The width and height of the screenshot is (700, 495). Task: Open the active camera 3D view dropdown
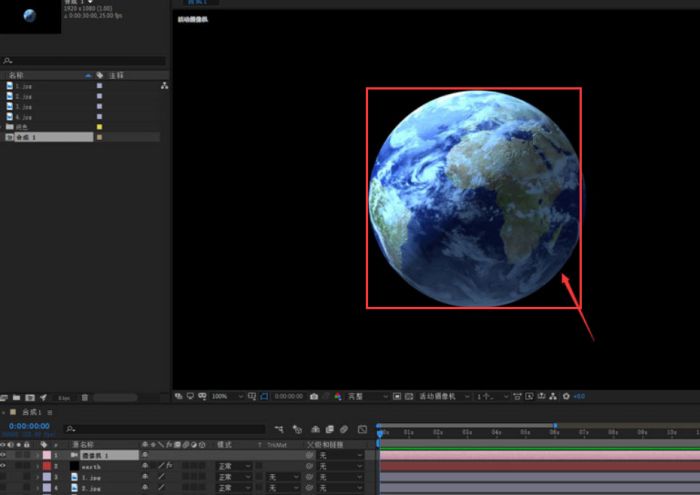coord(440,396)
